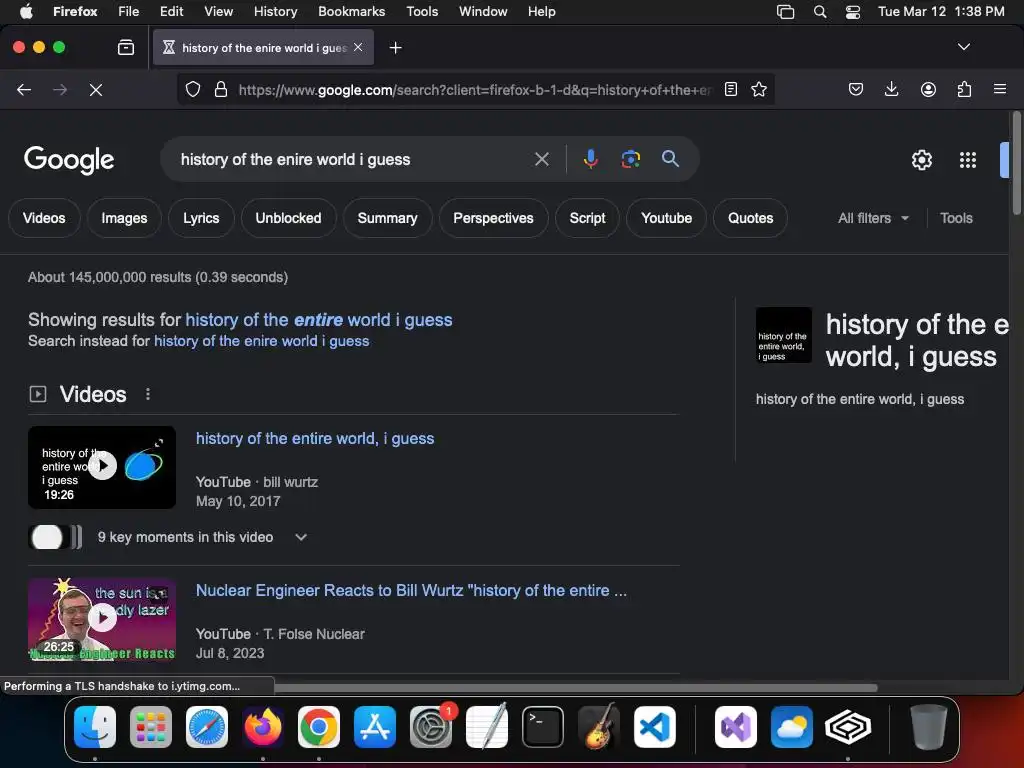Screen dimensions: 1024x768
Task: Select the Script filter chip
Action: [587, 218]
